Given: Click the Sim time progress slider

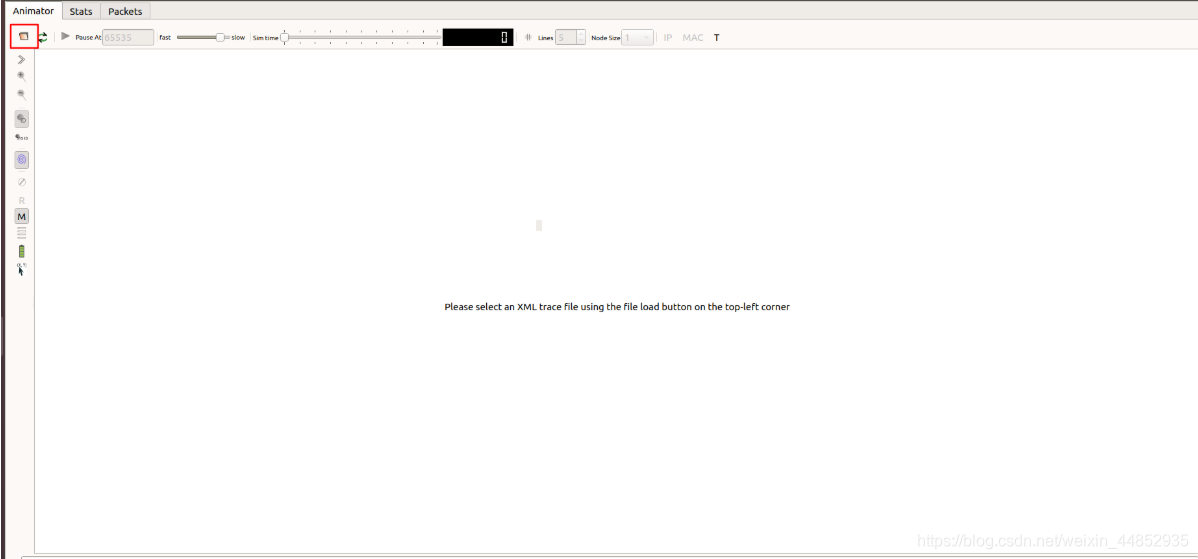Looking at the screenshot, I should (x=361, y=37).
